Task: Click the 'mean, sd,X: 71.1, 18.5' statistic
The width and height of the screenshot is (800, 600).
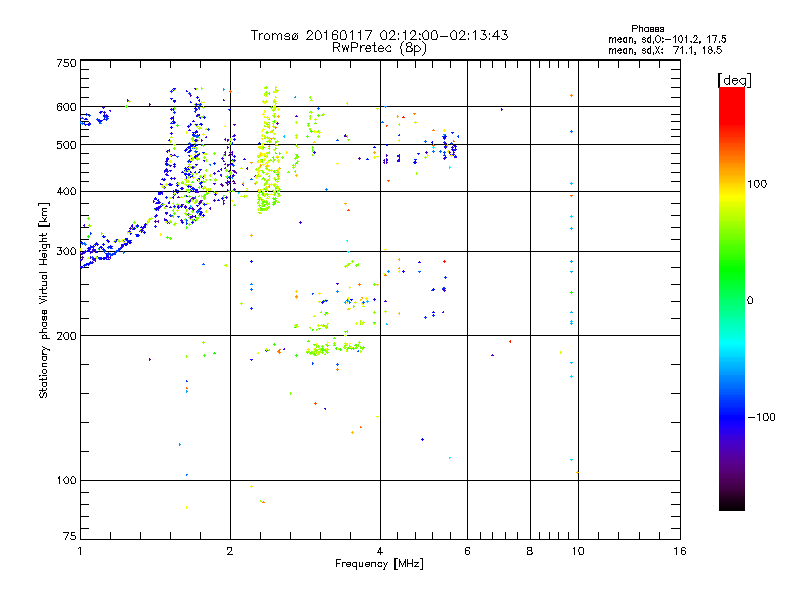Action: pyautogui.click(x=665, y=50)
